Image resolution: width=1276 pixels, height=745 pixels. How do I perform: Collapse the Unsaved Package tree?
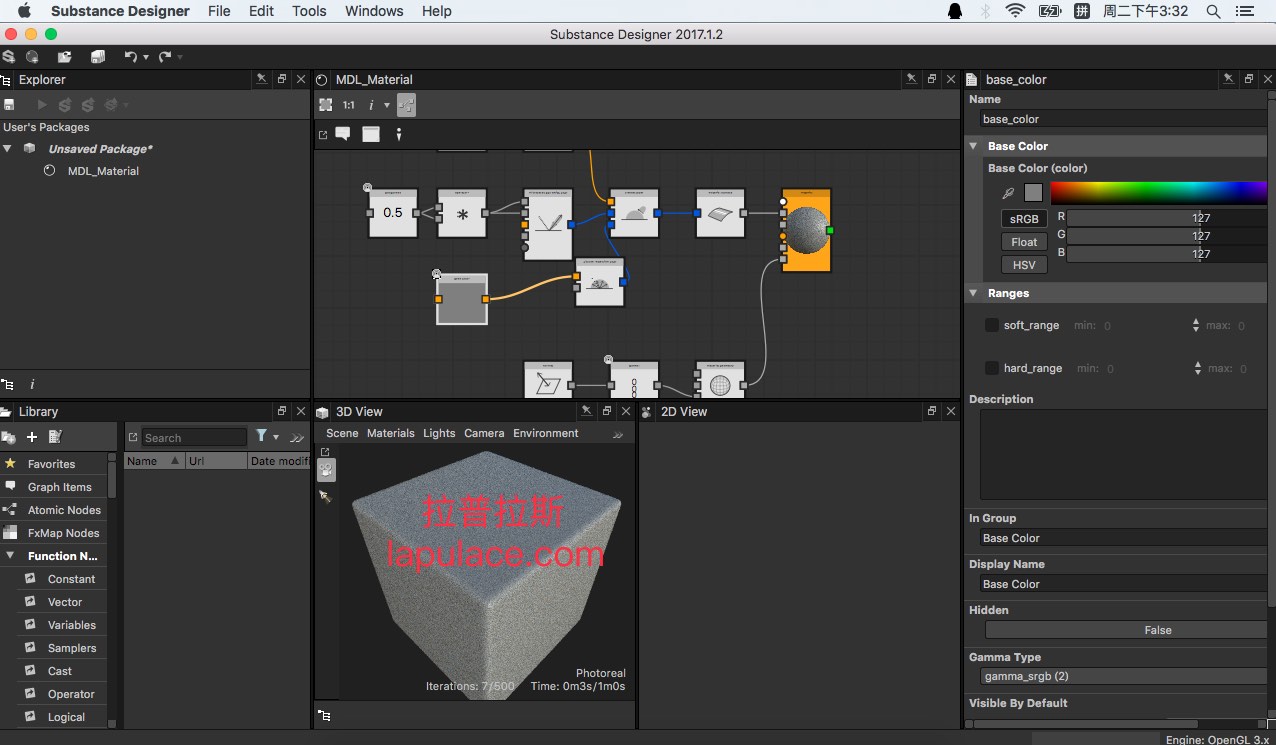click(8, 149)
